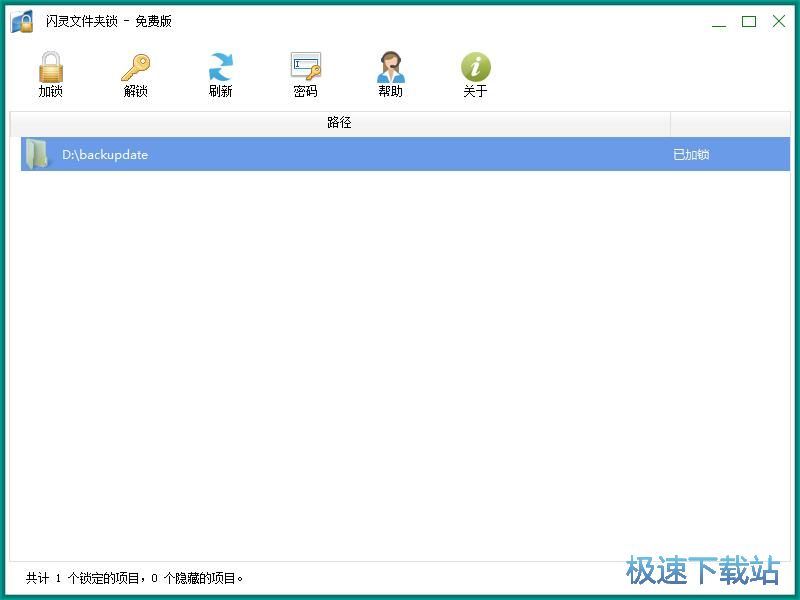The image size is (800, 600).
Task: Select the D:\backupdate folder icon
Action: pos(37,154)
